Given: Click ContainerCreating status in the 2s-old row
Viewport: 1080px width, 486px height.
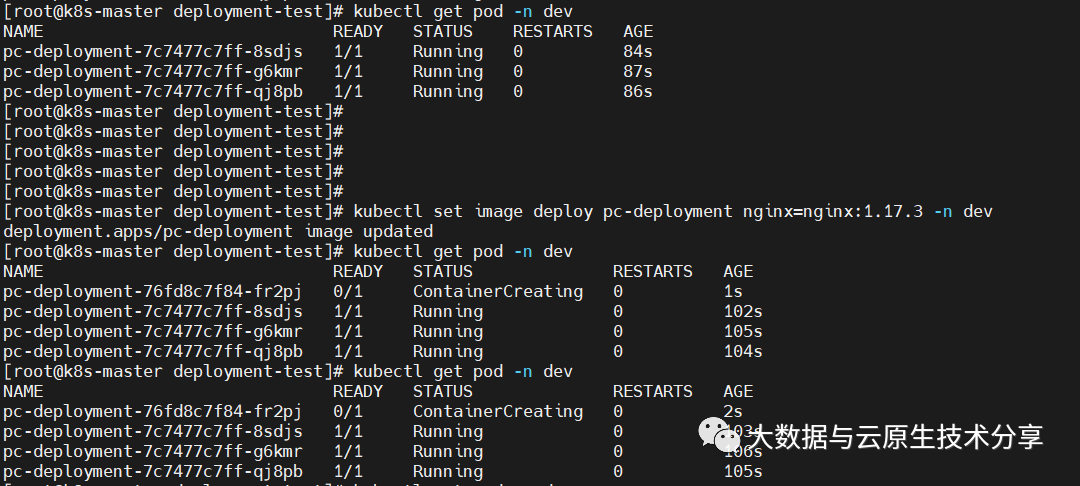Looking at the screenshot, I should pyautogui.click(x=497, y=411).
